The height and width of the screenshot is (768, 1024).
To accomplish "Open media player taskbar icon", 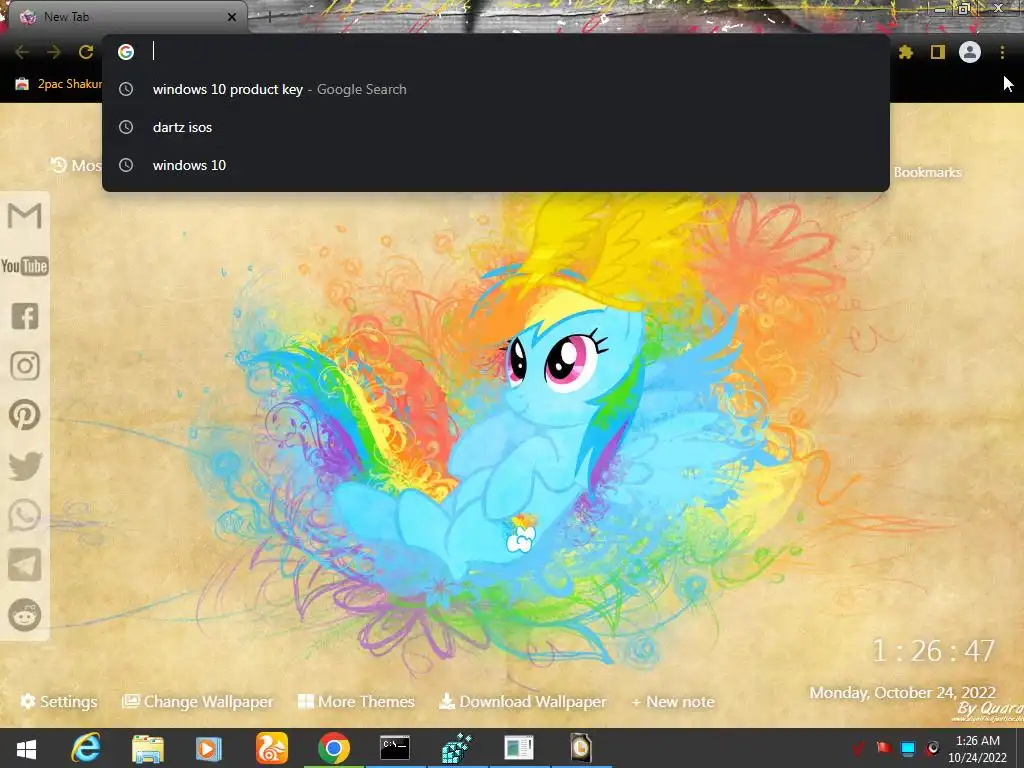I will [x=209, y=748].
